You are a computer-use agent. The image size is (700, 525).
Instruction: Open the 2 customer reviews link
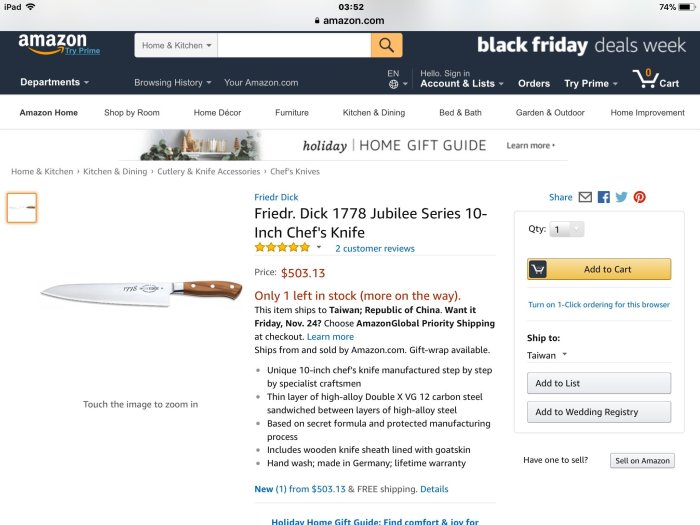(375, 248)
